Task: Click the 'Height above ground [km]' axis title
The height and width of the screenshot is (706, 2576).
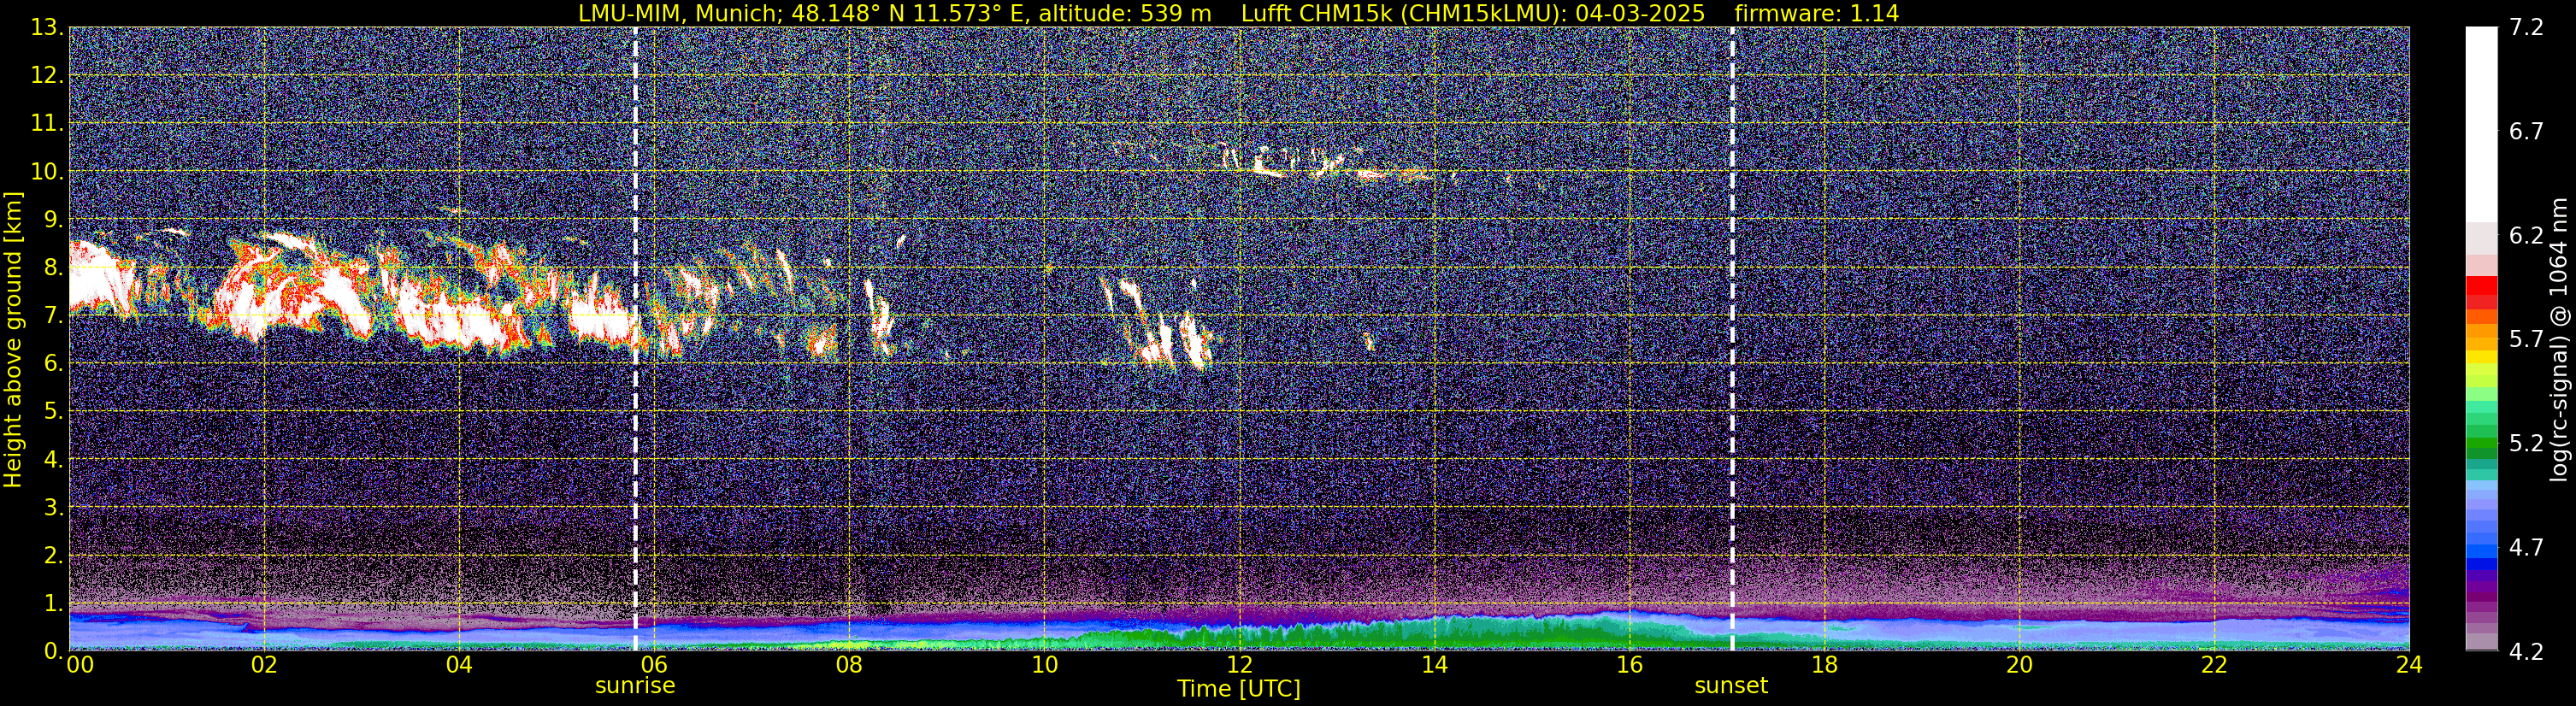Action: [13, 339]
